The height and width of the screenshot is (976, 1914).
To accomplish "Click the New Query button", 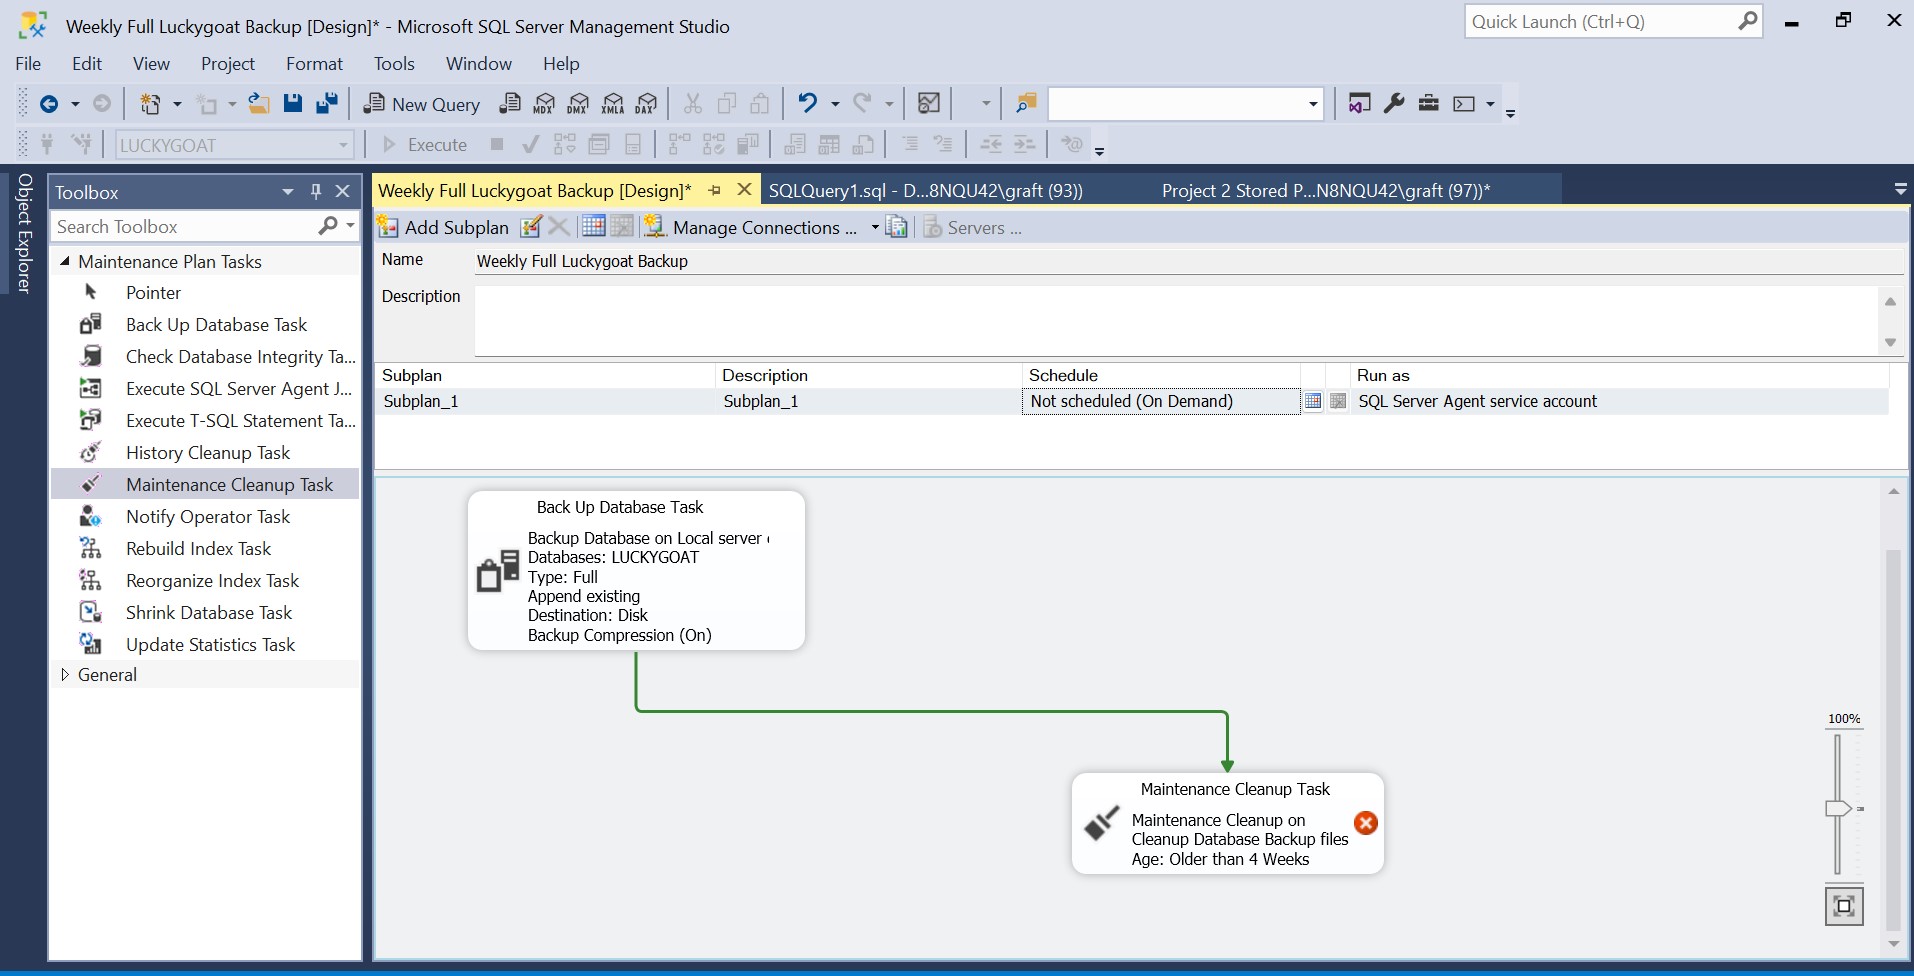I will pos(422,104).
